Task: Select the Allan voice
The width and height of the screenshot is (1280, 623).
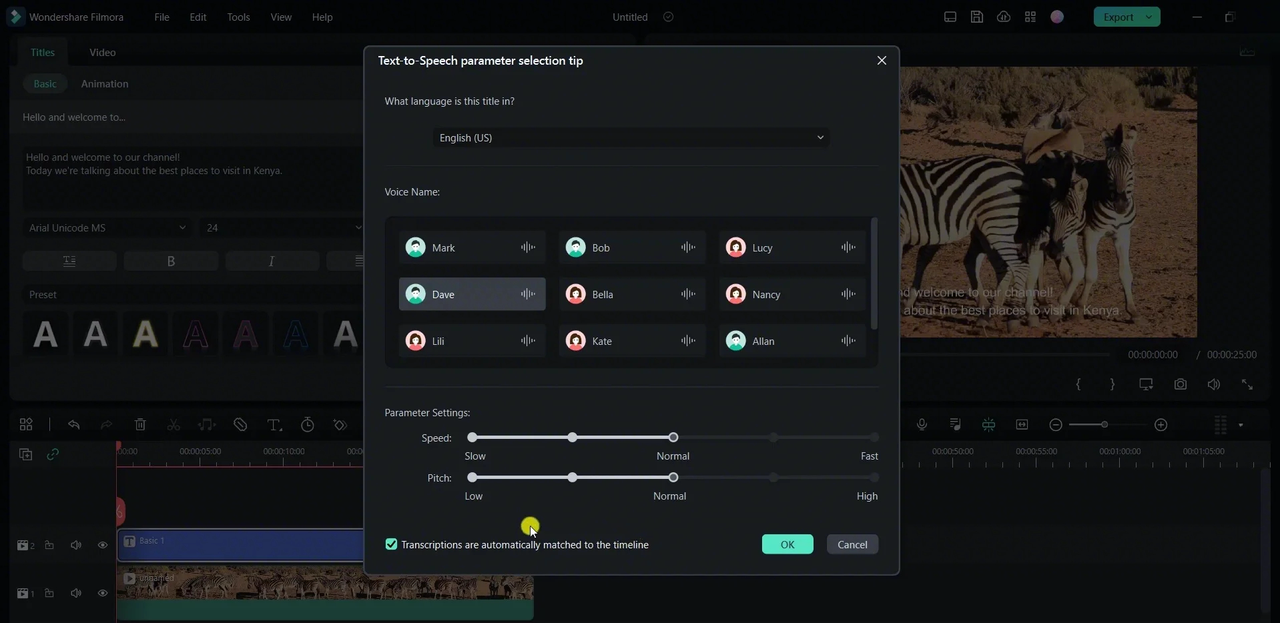Action: pyautogui.click(x=792, y=341)
